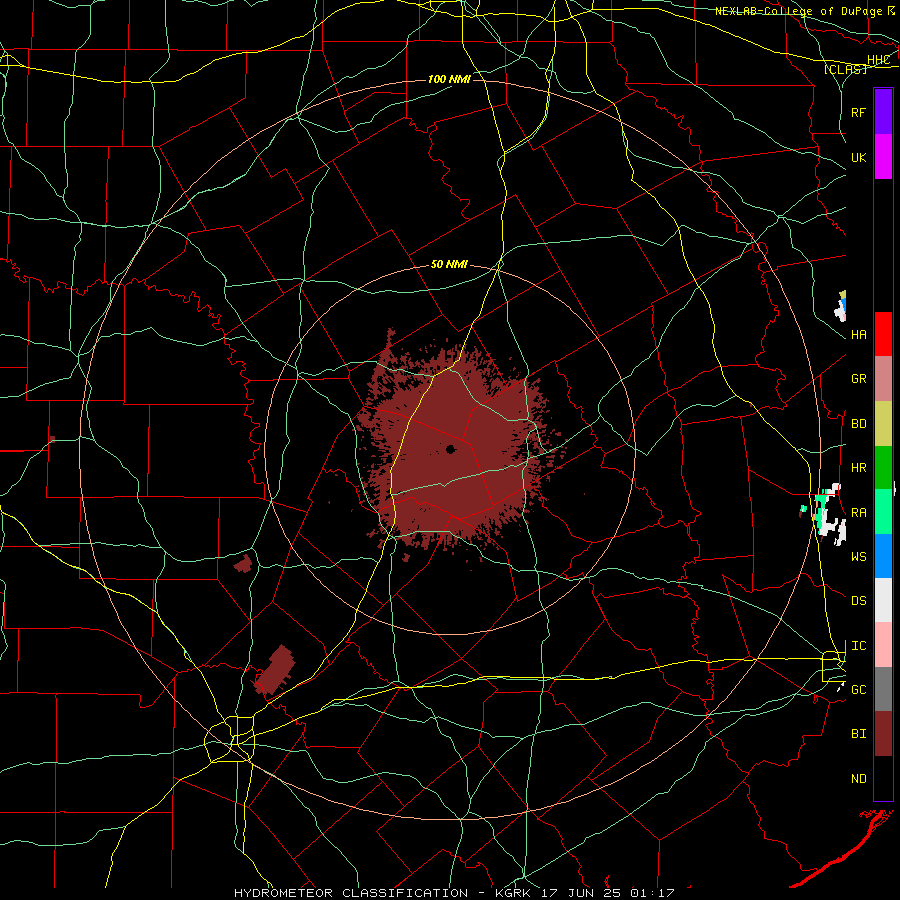
Task: Click the WS legend label
Action: (x=858, y=557)
